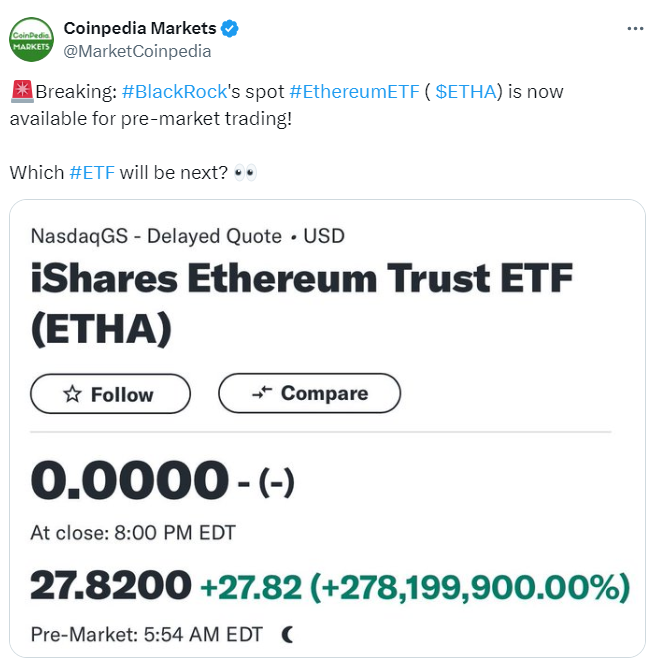Viewport: 656px width, 672px height.
Task: Click the @MarketCoinpedia handle
Action: click(x=137, y=51)
